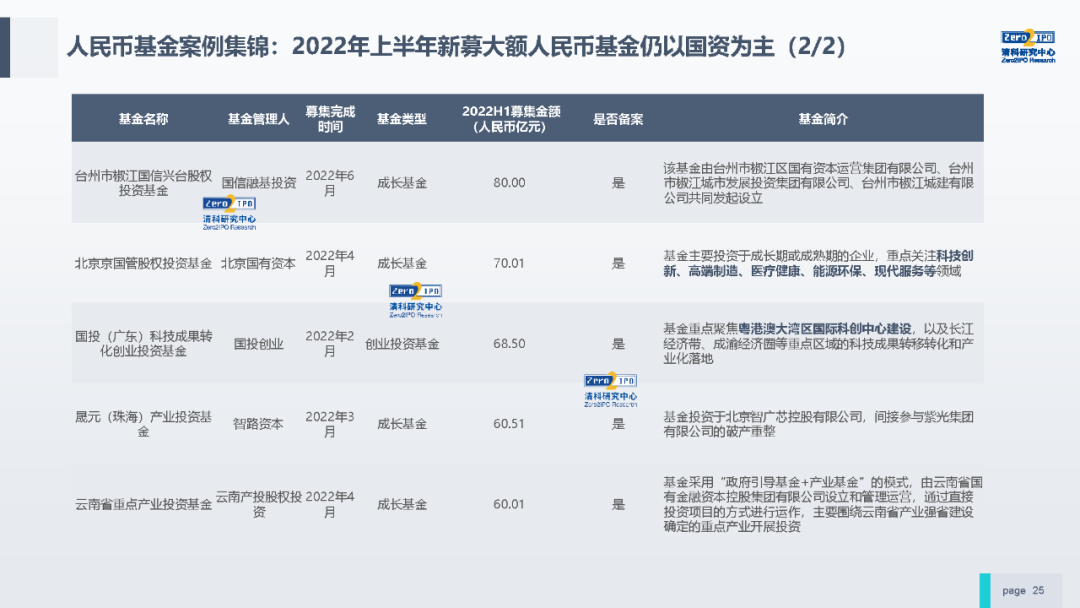Click the 智路资本 fund manager cell
Image resolution: width=1080 pixels, height=608 pixels.
(x=258, y=424)
